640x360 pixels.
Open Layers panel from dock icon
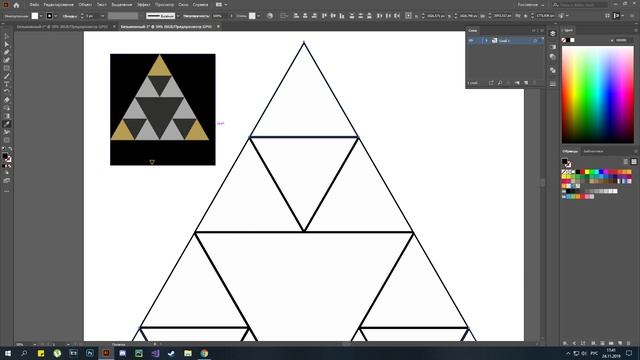[553, 34]
